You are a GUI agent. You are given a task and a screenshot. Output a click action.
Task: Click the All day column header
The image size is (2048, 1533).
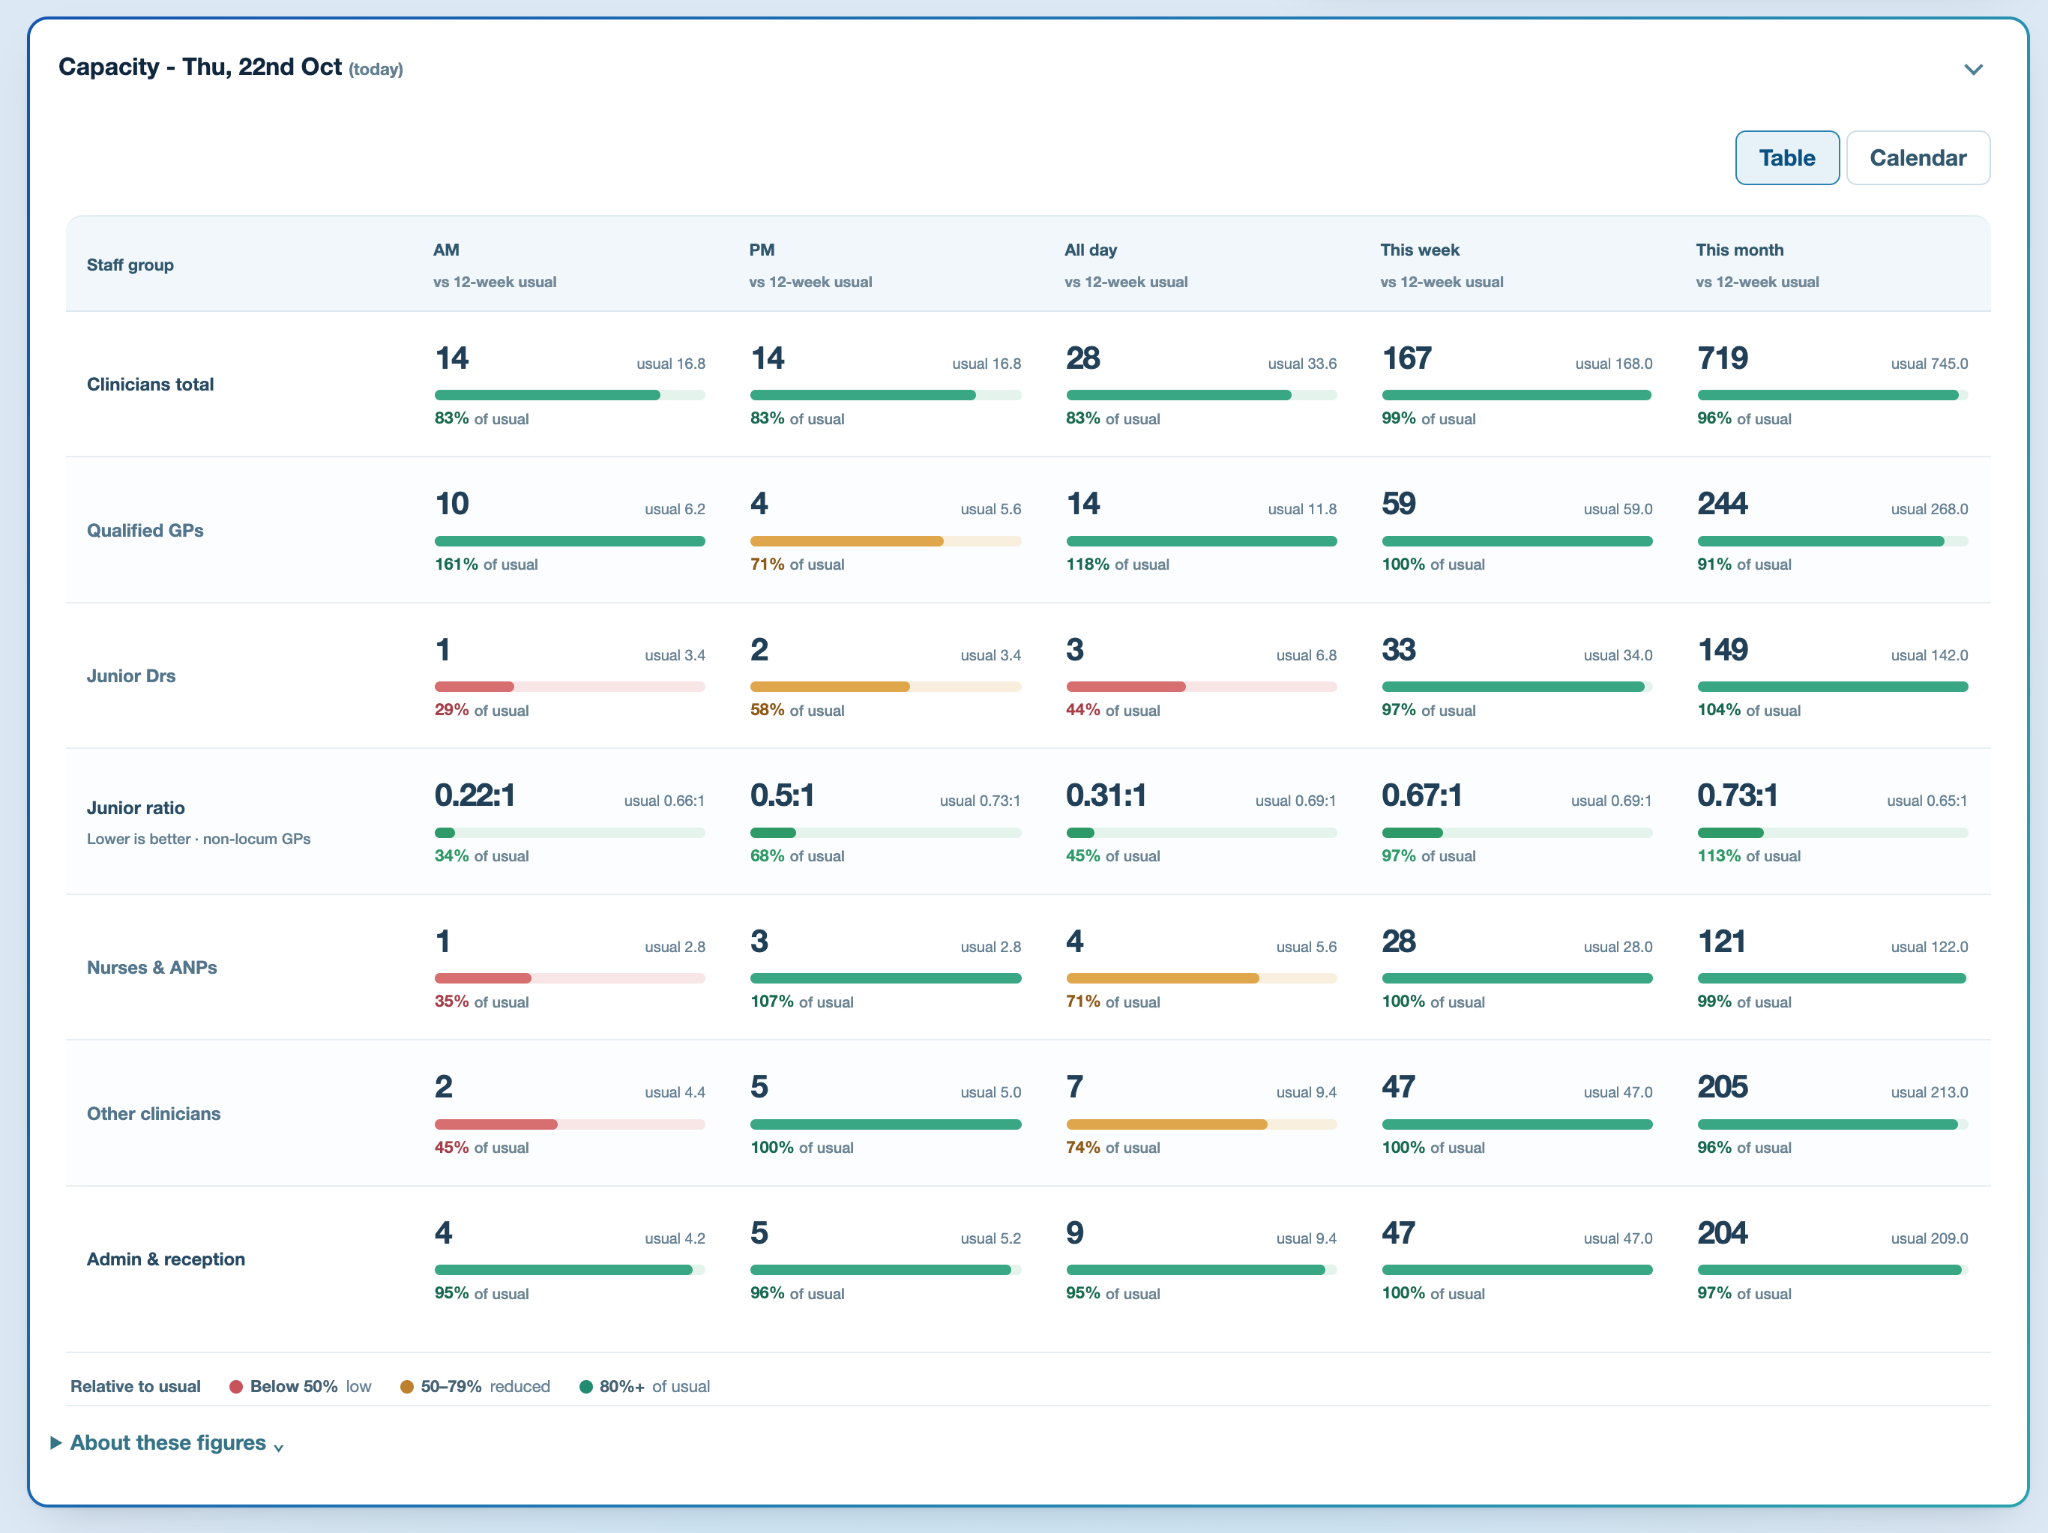tap(1091, 250)
